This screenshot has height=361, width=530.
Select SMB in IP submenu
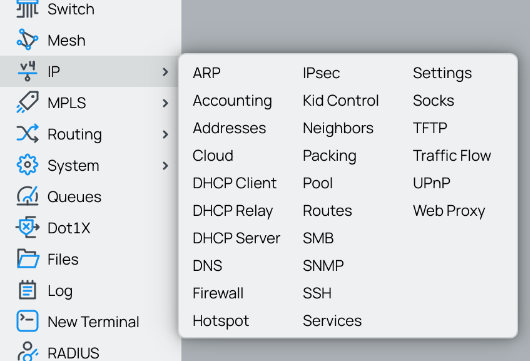318,238
